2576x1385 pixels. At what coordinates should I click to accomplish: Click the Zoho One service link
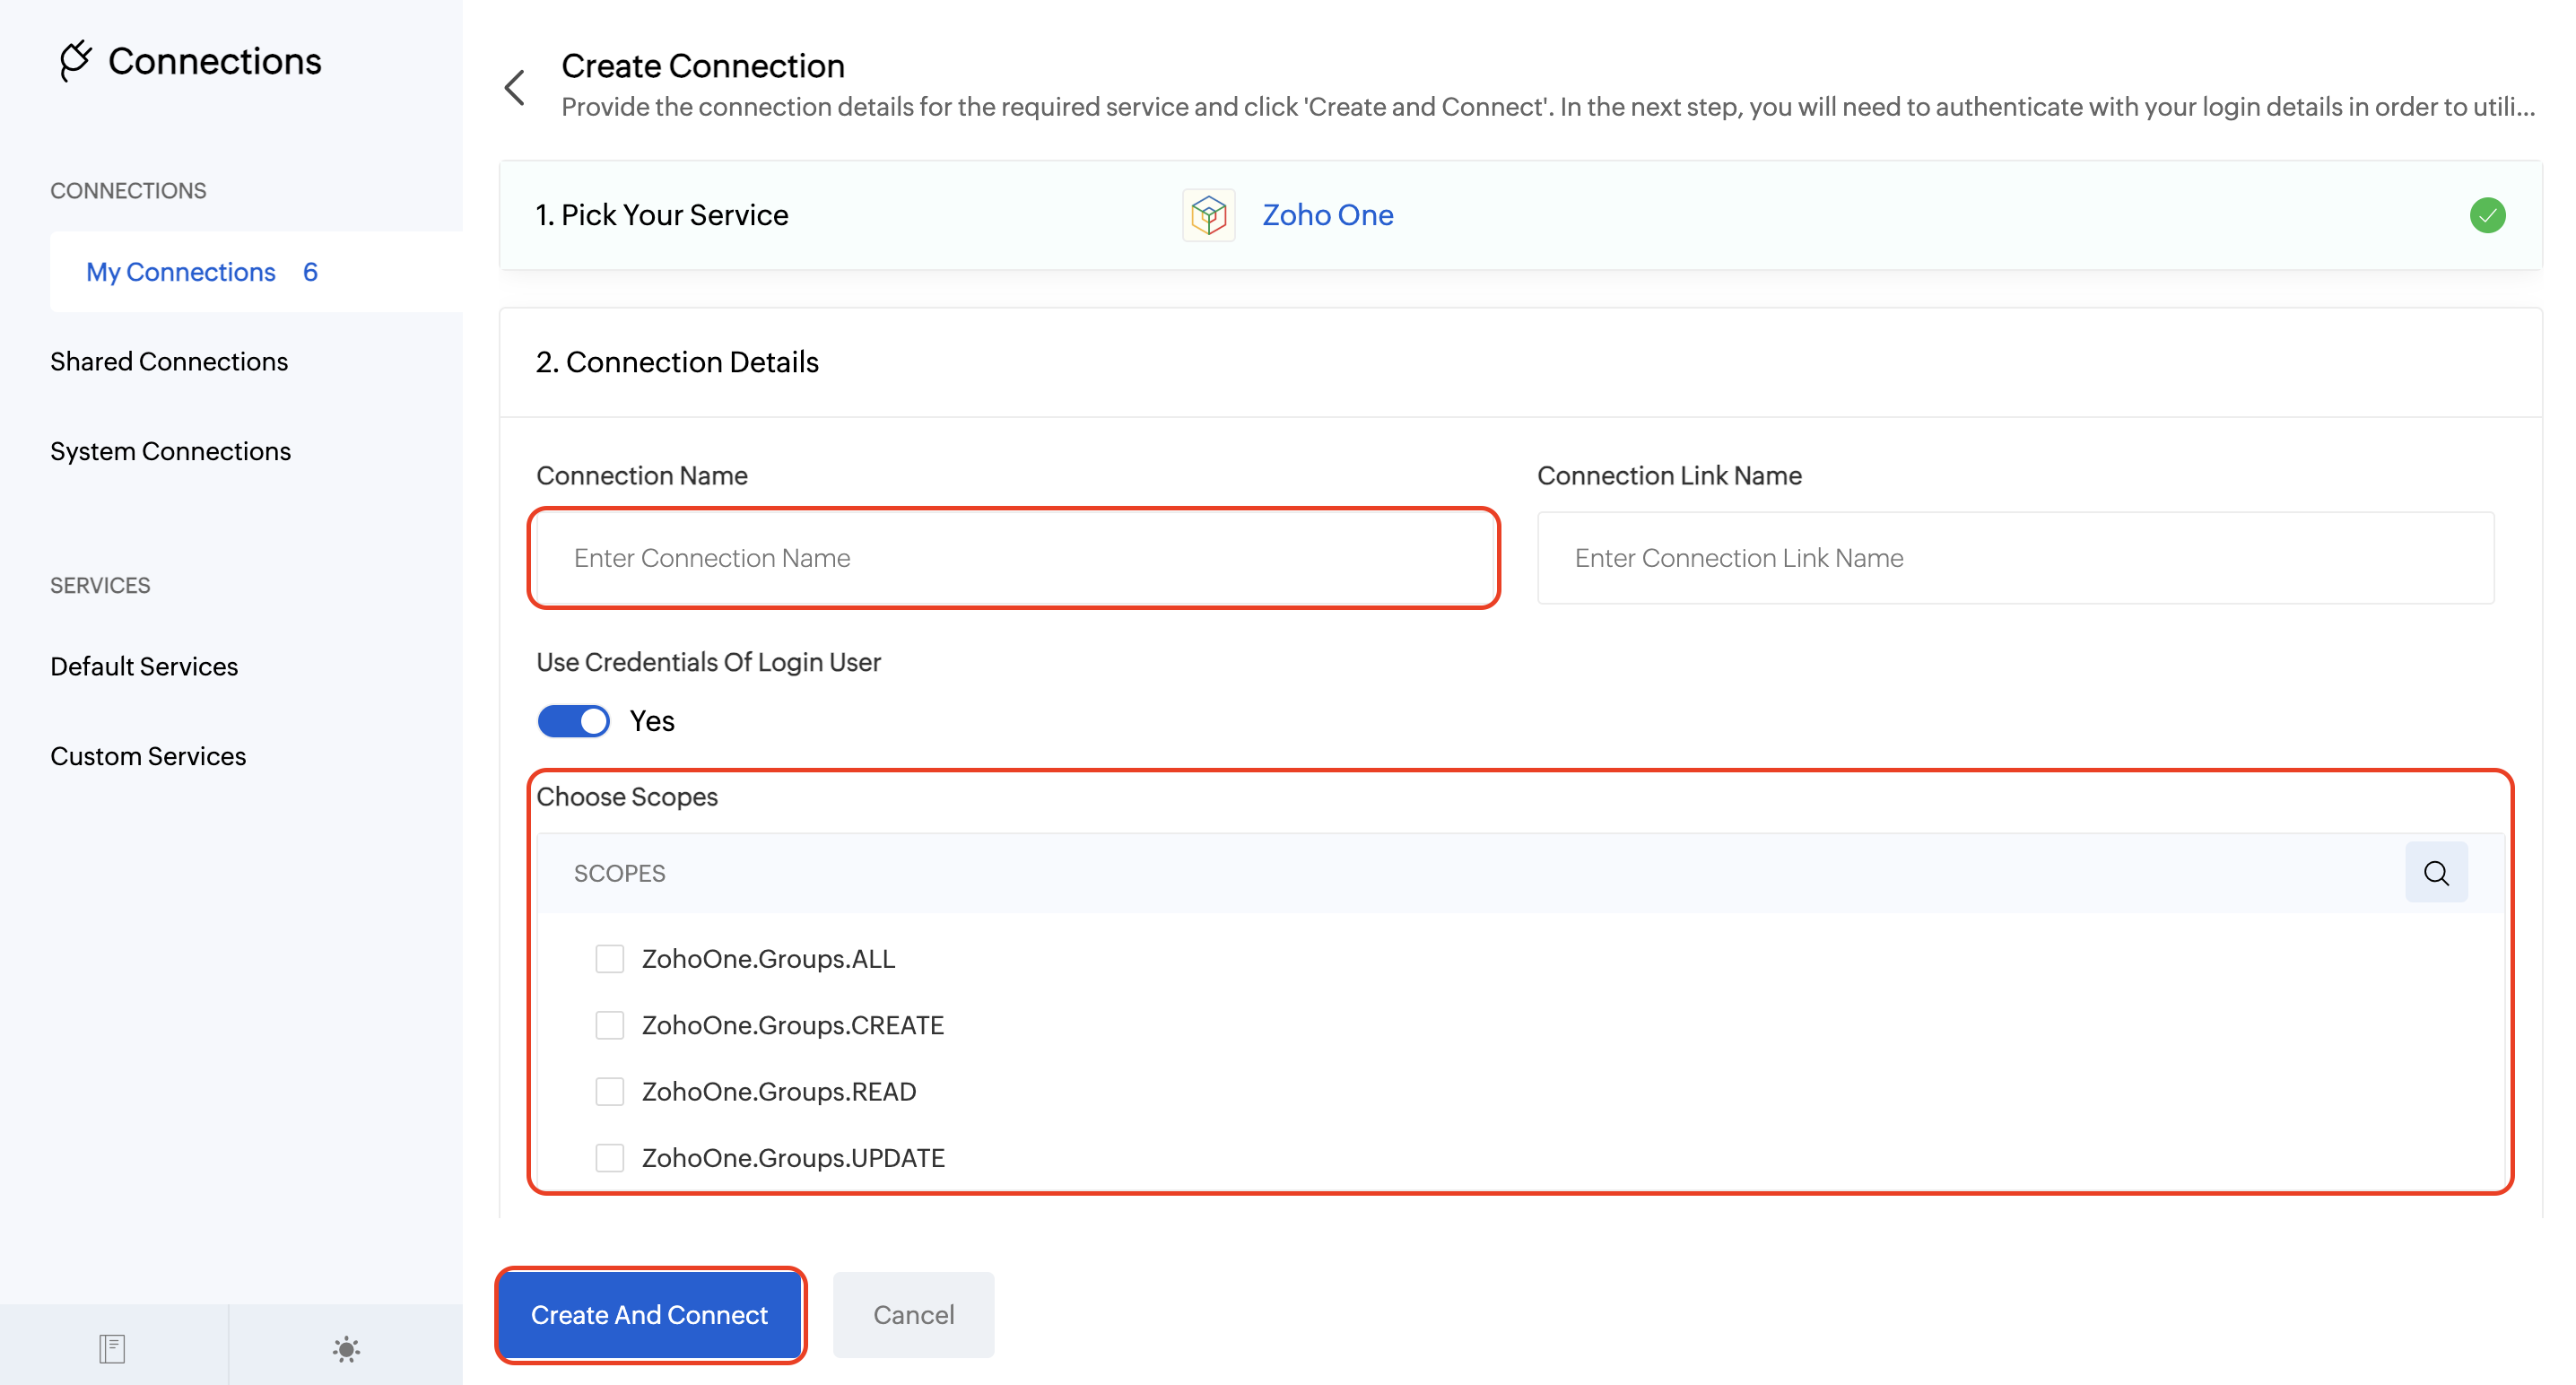click(1327, 215)
